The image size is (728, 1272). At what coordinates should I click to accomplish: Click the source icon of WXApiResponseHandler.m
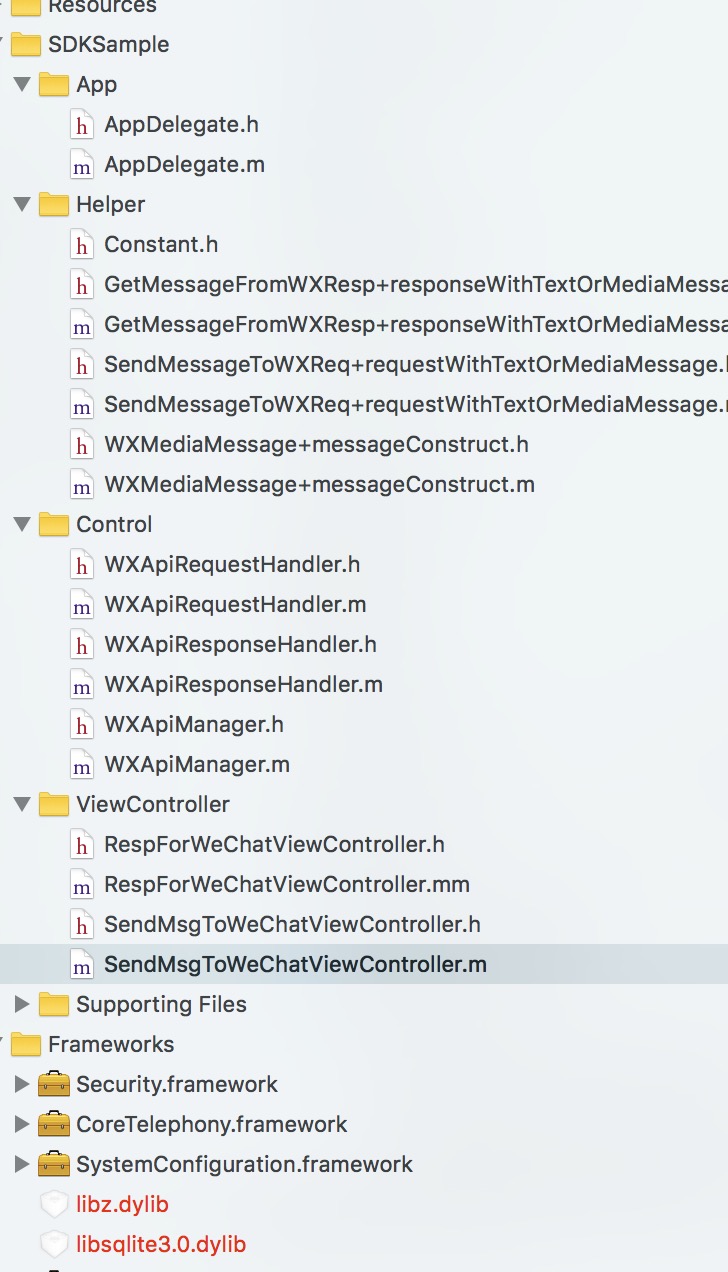[82, 685]
